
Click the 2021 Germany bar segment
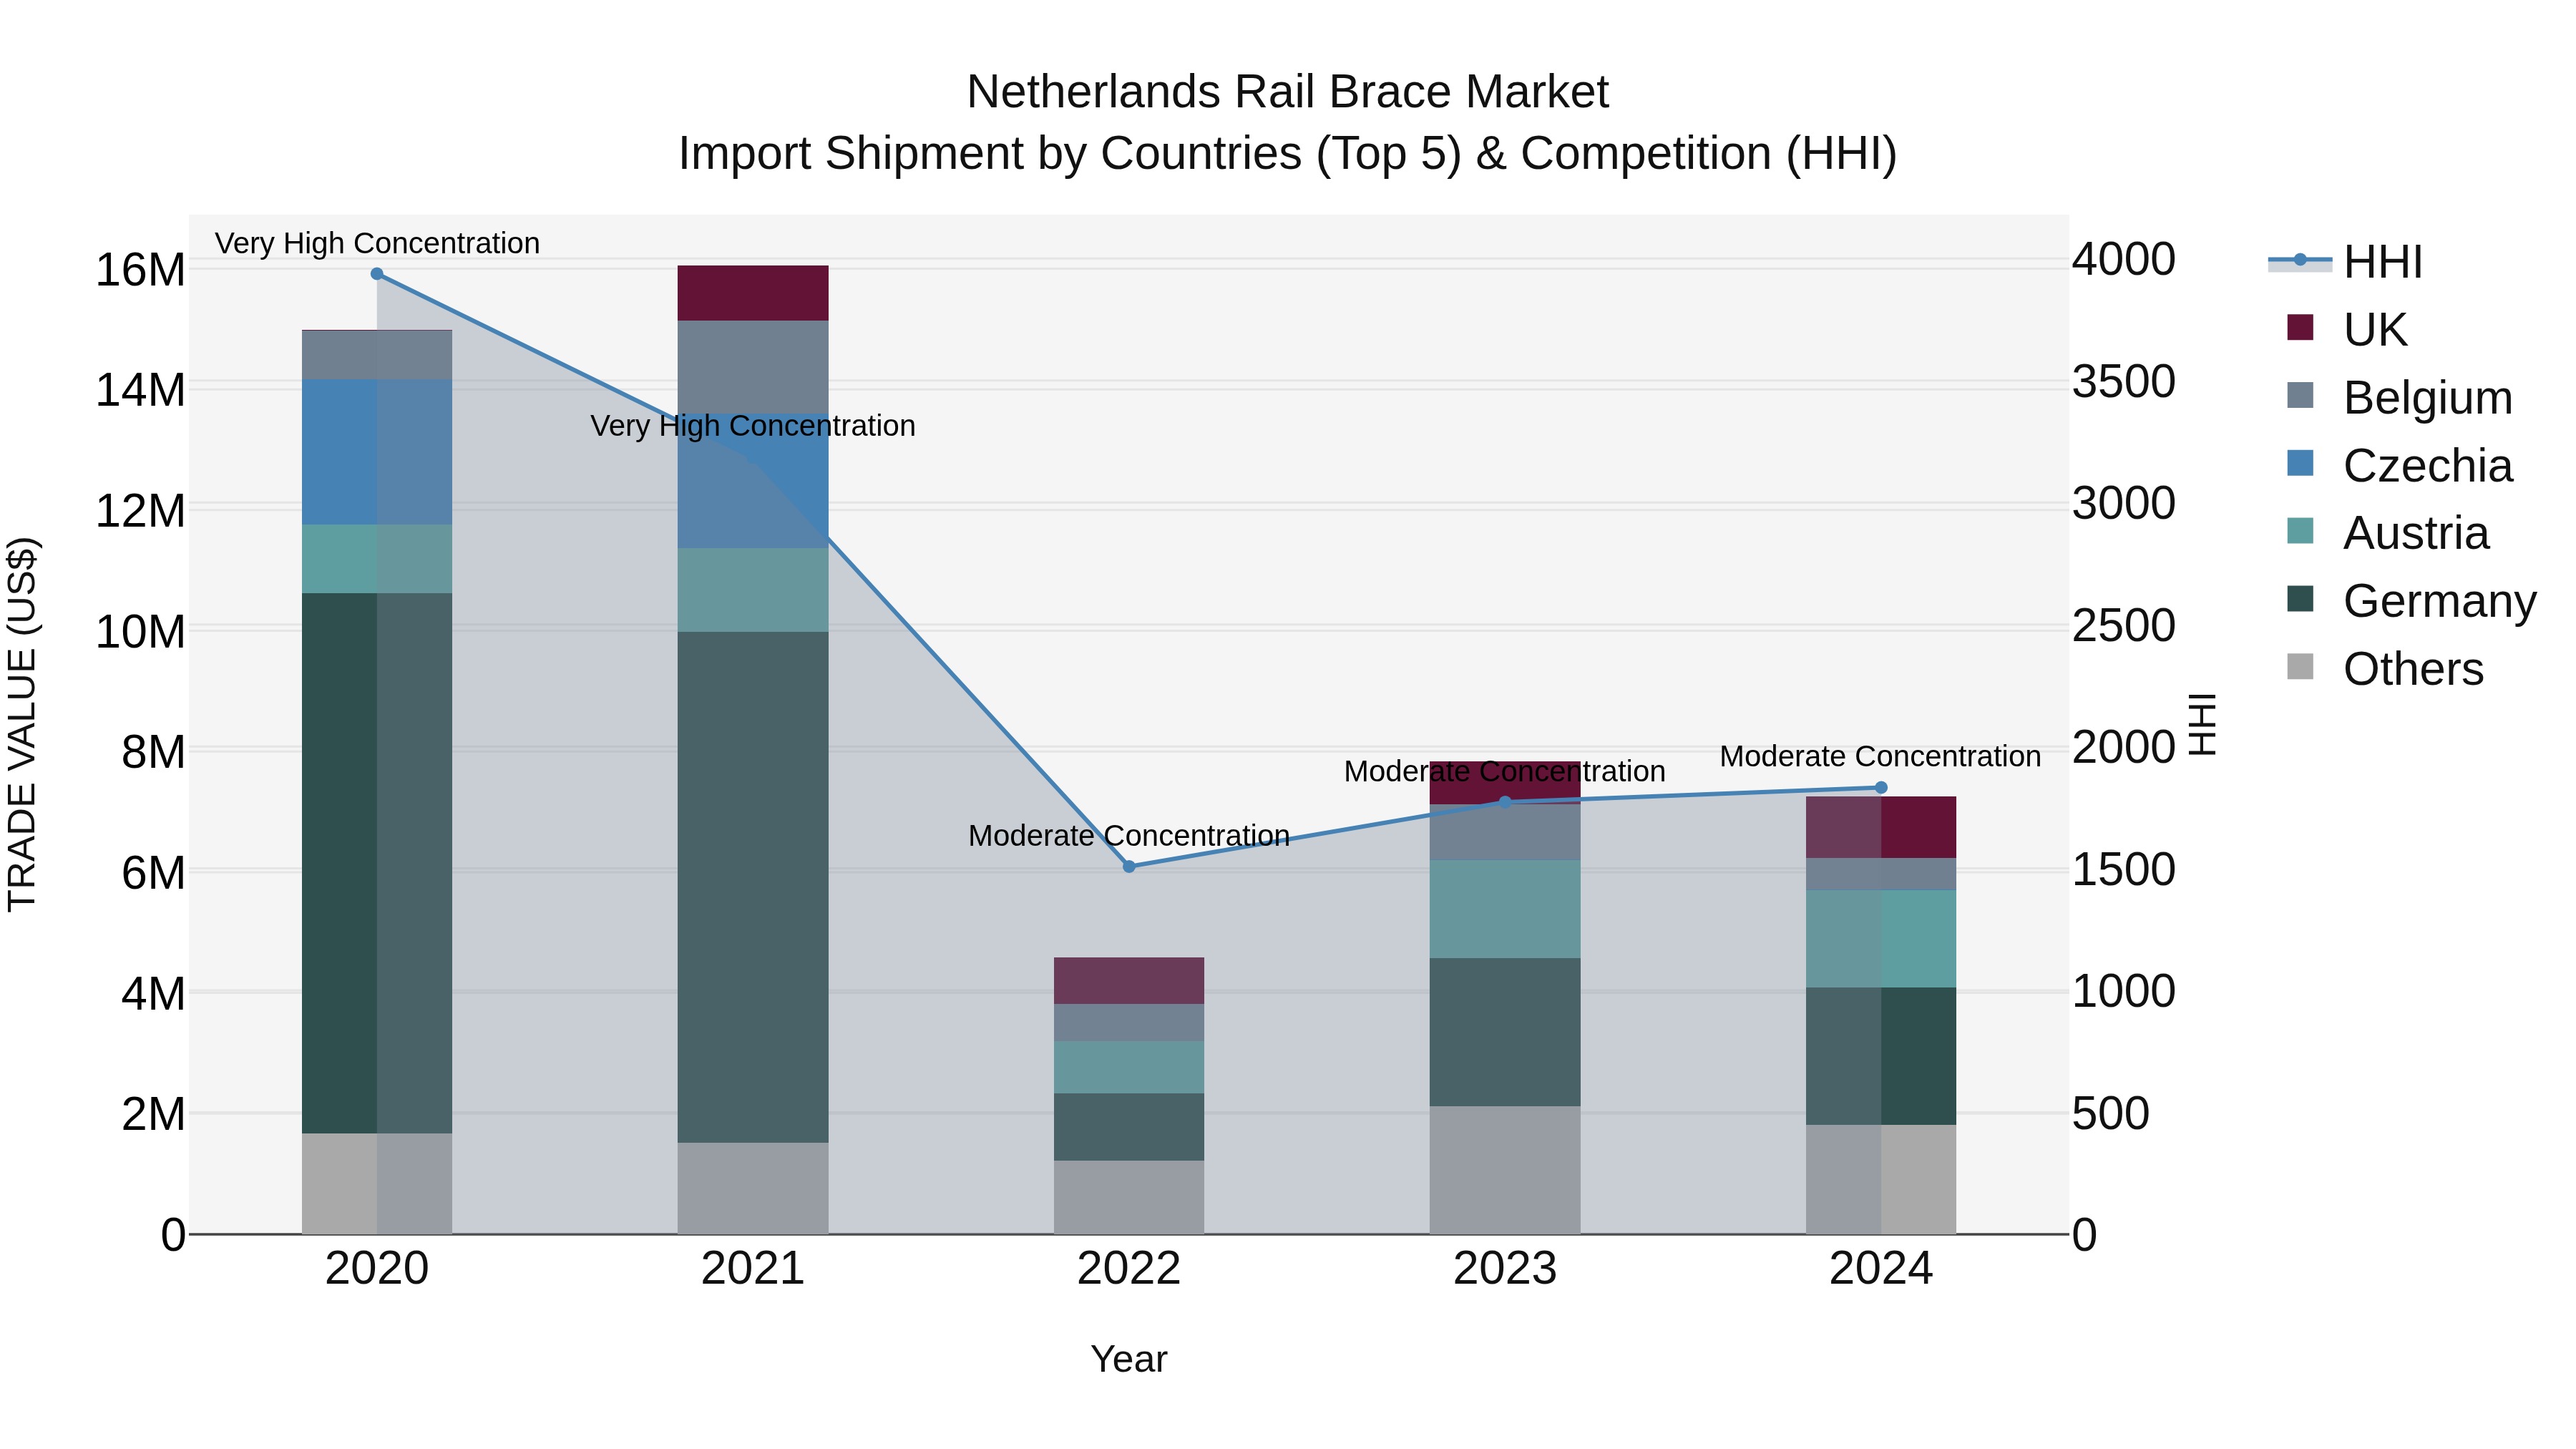click(x=753, y=887)
